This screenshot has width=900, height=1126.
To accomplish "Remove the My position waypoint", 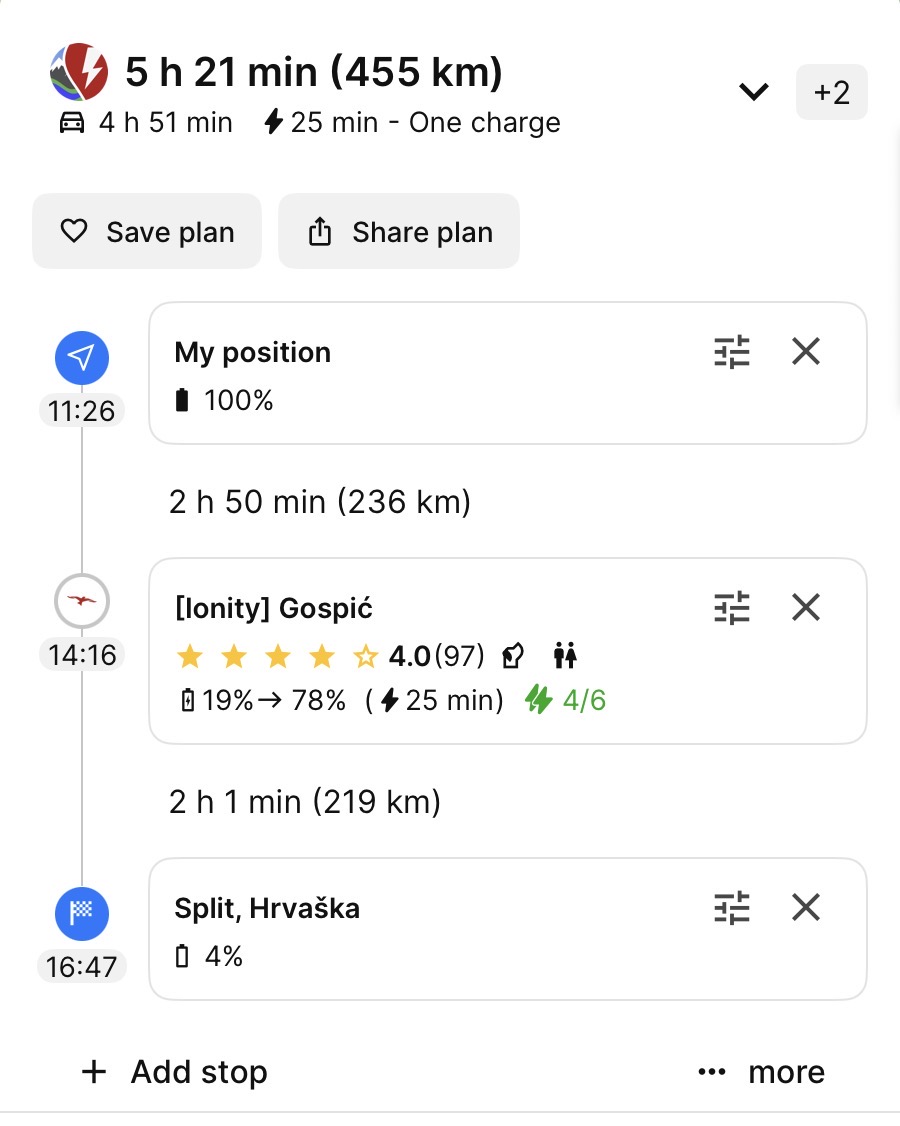I will tap(806, 352).
